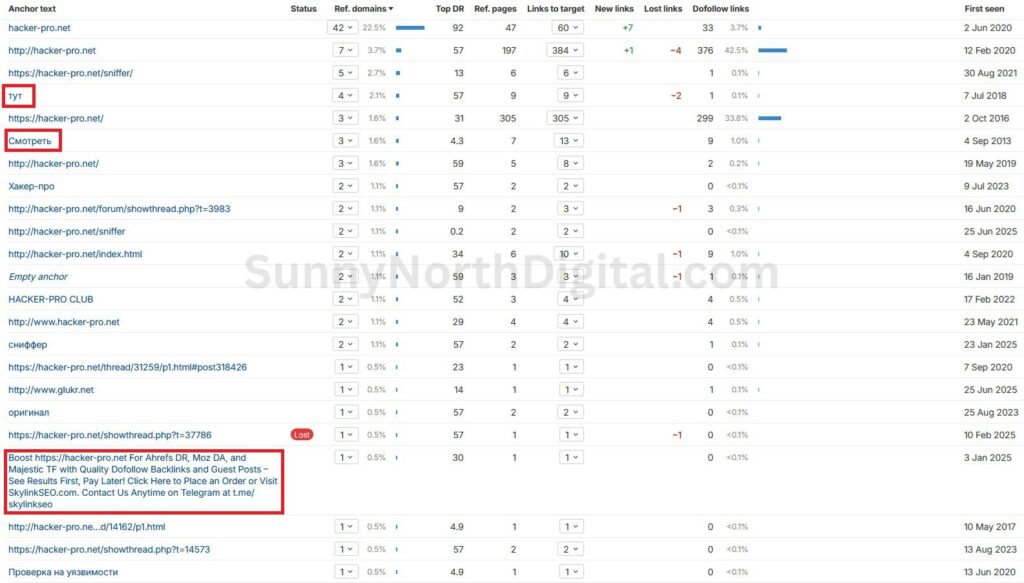Open the hacker-pro.net anchor link in first row

click(x=39, y=28)
